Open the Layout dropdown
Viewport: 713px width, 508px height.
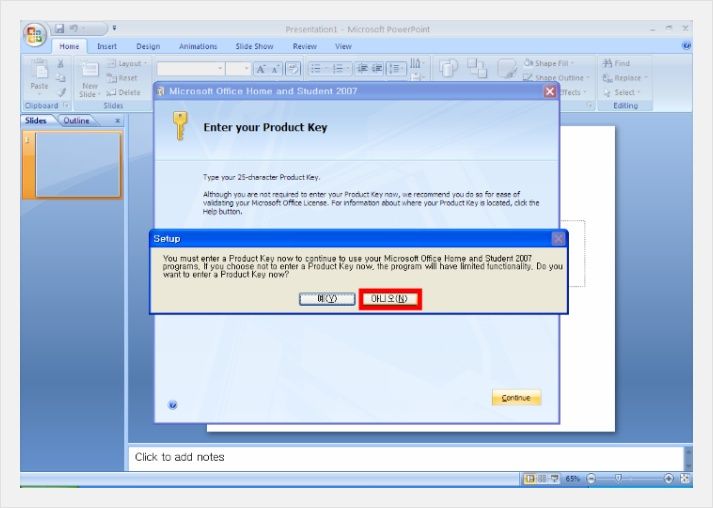tap(127, 64)
